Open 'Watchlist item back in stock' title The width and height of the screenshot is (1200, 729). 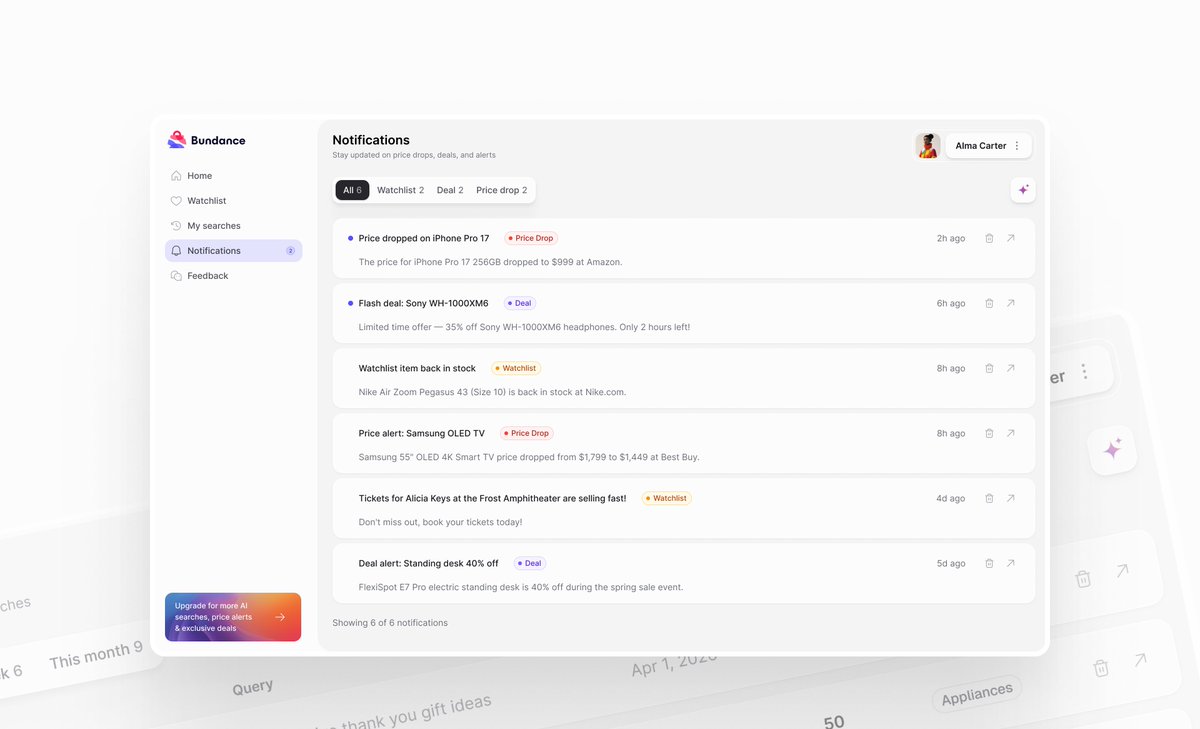click(417, 368)
